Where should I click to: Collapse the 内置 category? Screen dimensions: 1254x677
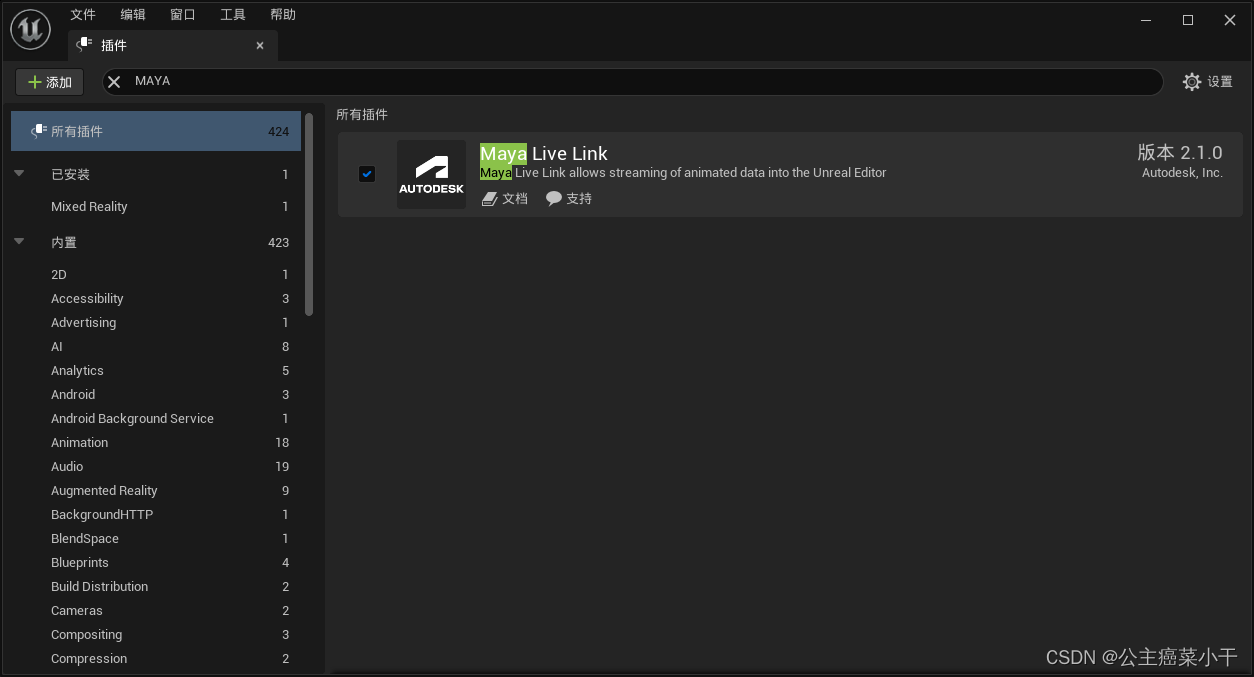pos(19,242)
